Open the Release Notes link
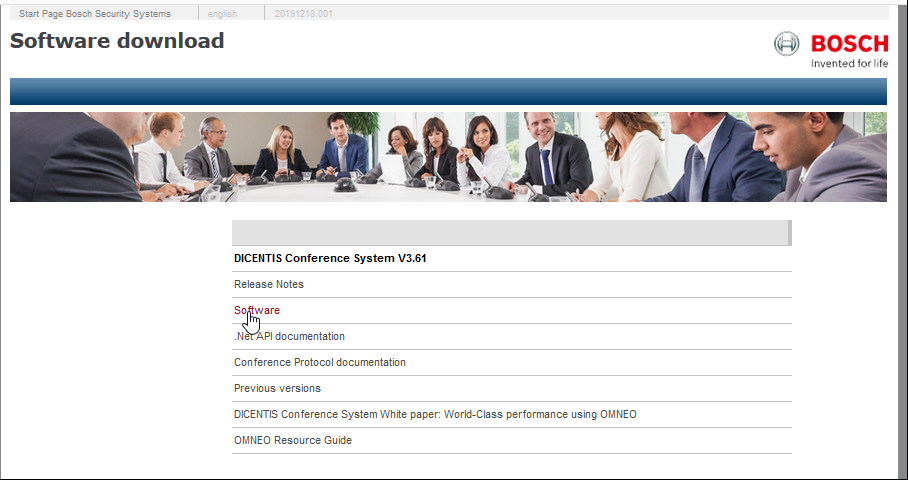 [269, 284]
